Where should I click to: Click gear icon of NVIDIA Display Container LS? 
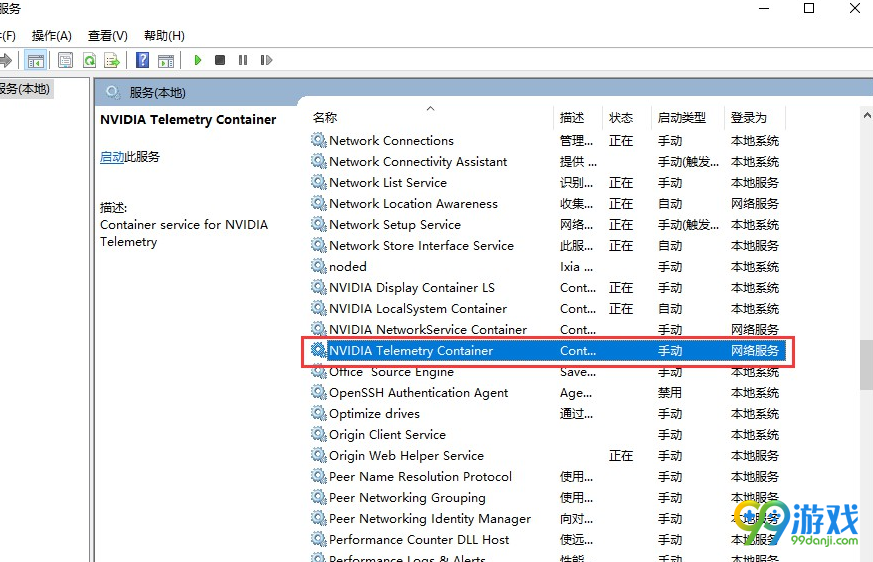318,287
